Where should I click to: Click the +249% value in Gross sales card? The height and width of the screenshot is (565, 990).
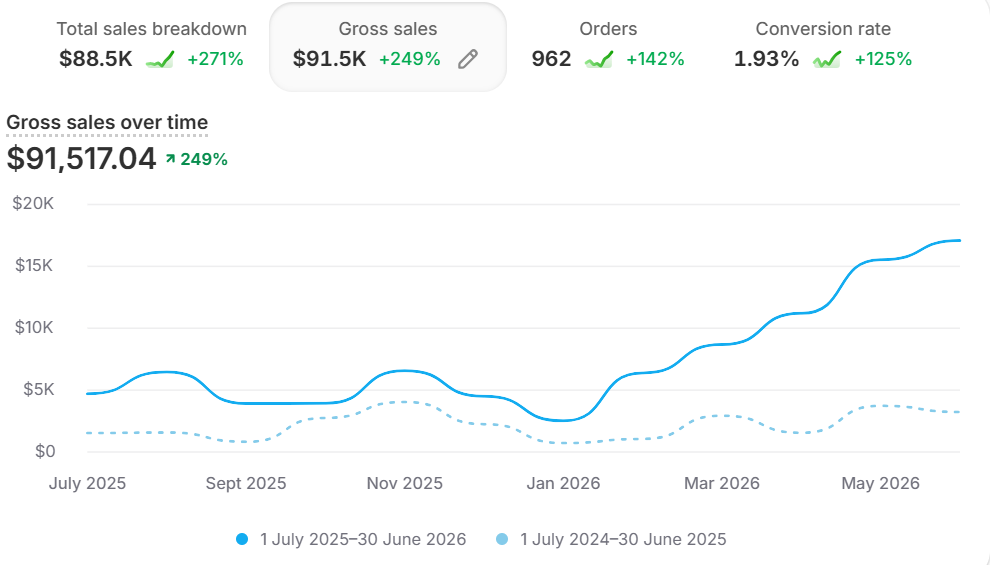(410, 59)
